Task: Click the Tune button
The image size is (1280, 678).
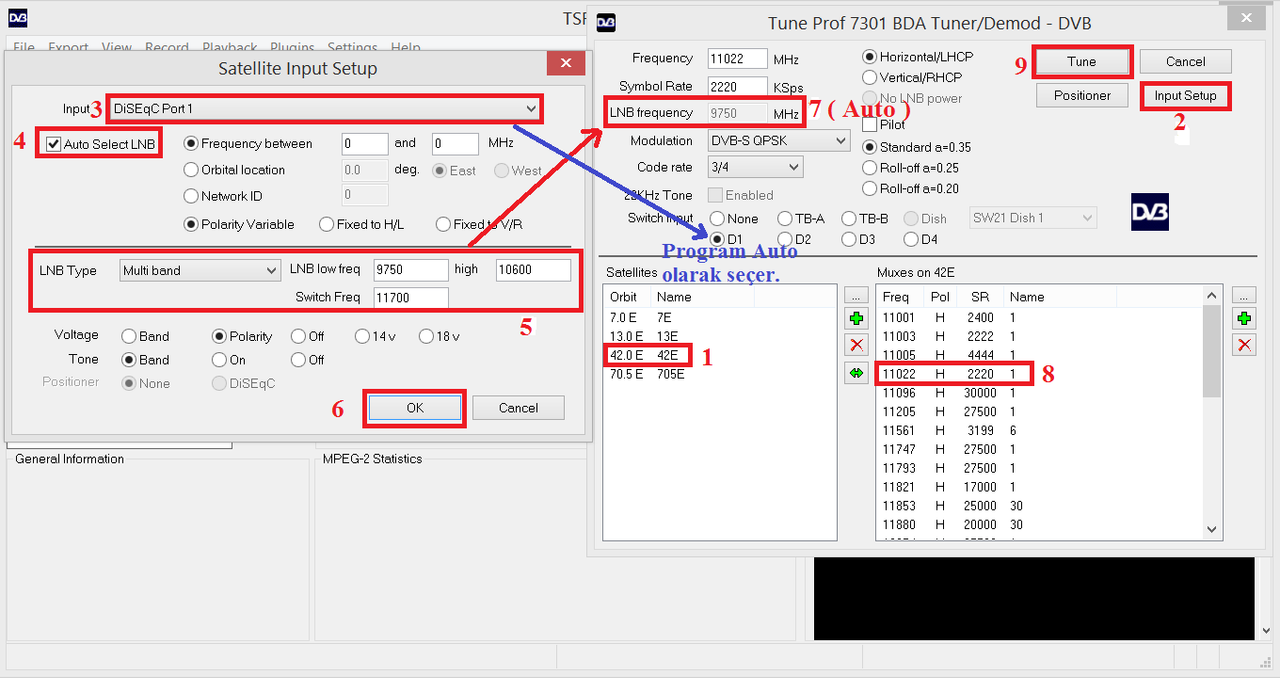Action: (1081, 62)
